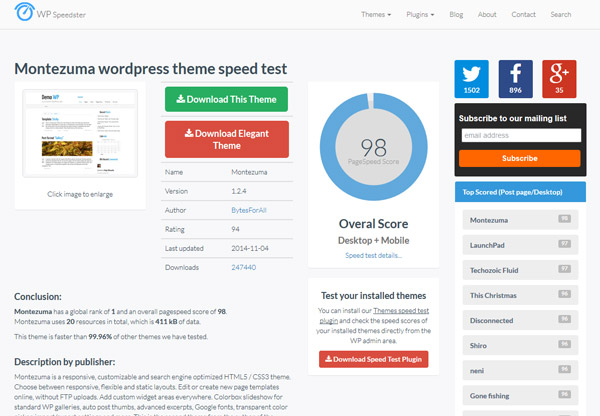This screenshot has width=600, height=416.
Task: Select the last updated date 2014-11-04
Action: (250, 248)
